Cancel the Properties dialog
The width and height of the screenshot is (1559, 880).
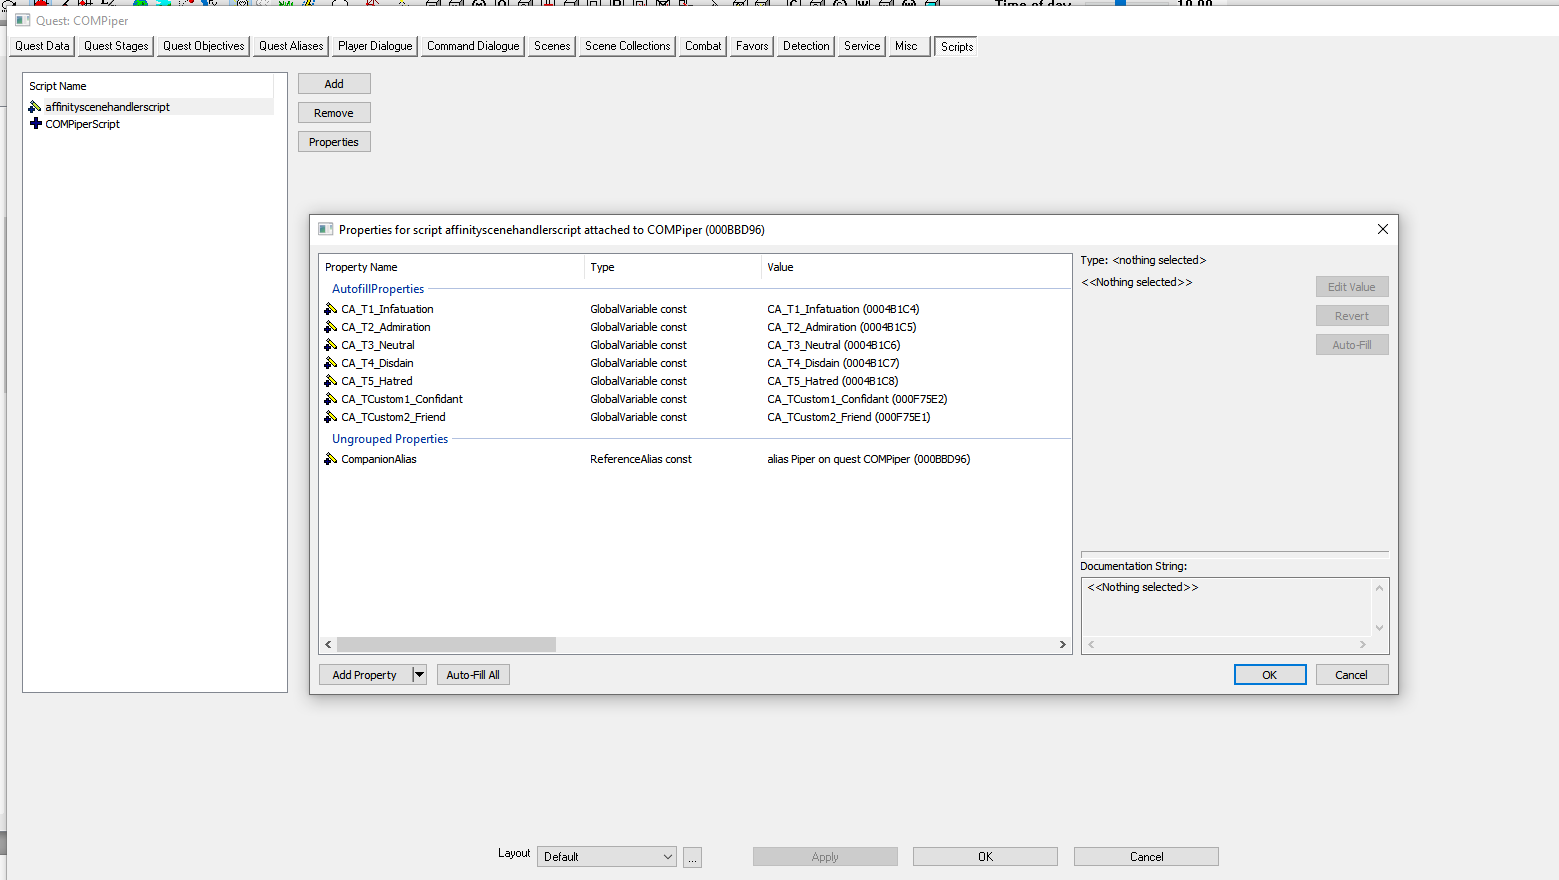(1352, 675)
